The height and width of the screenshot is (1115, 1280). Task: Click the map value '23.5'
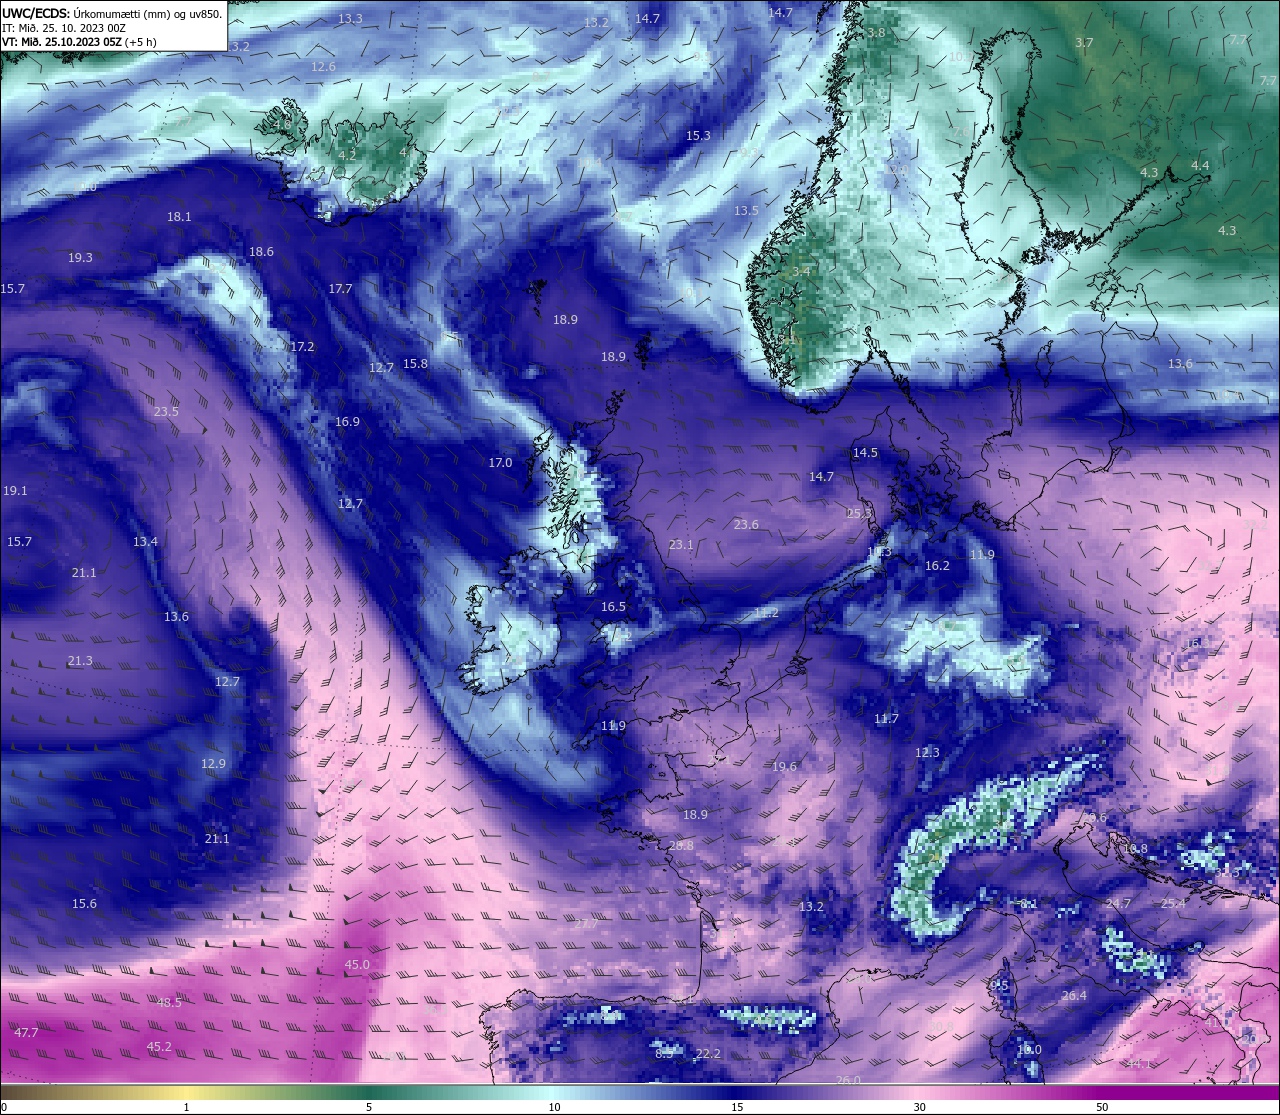tap(166, 412)
